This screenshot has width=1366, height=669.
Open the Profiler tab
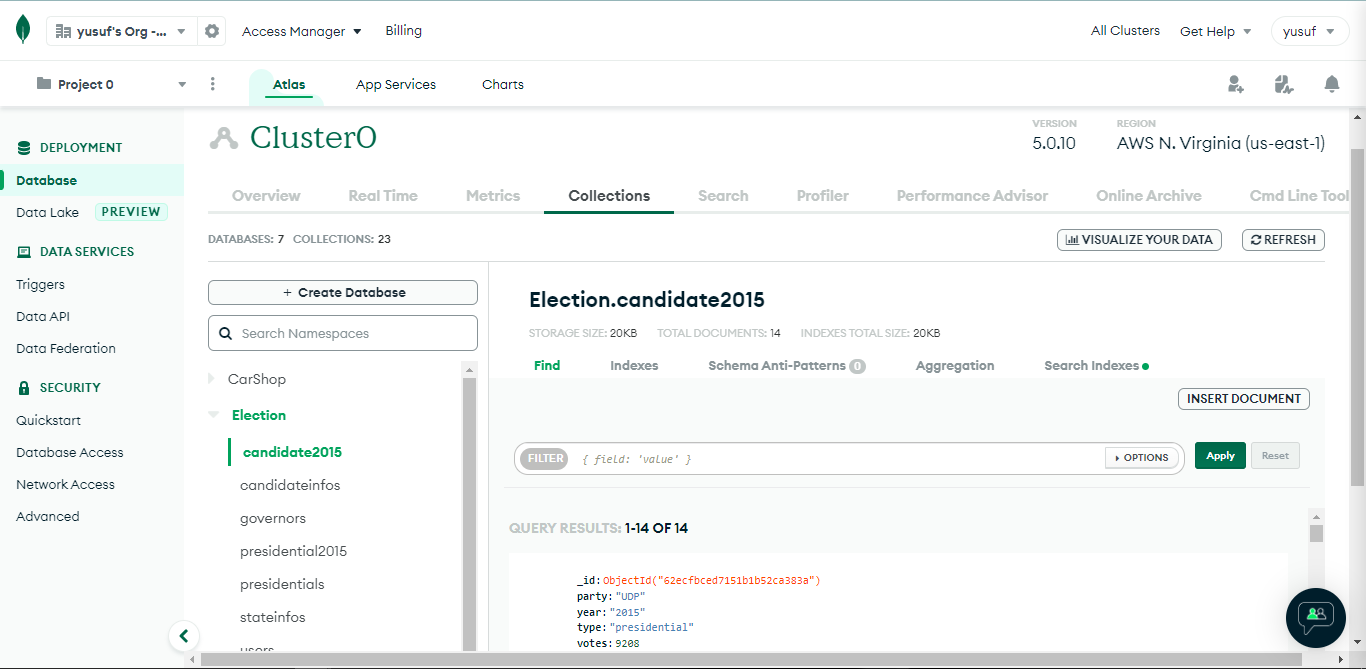tap(823, 196)
